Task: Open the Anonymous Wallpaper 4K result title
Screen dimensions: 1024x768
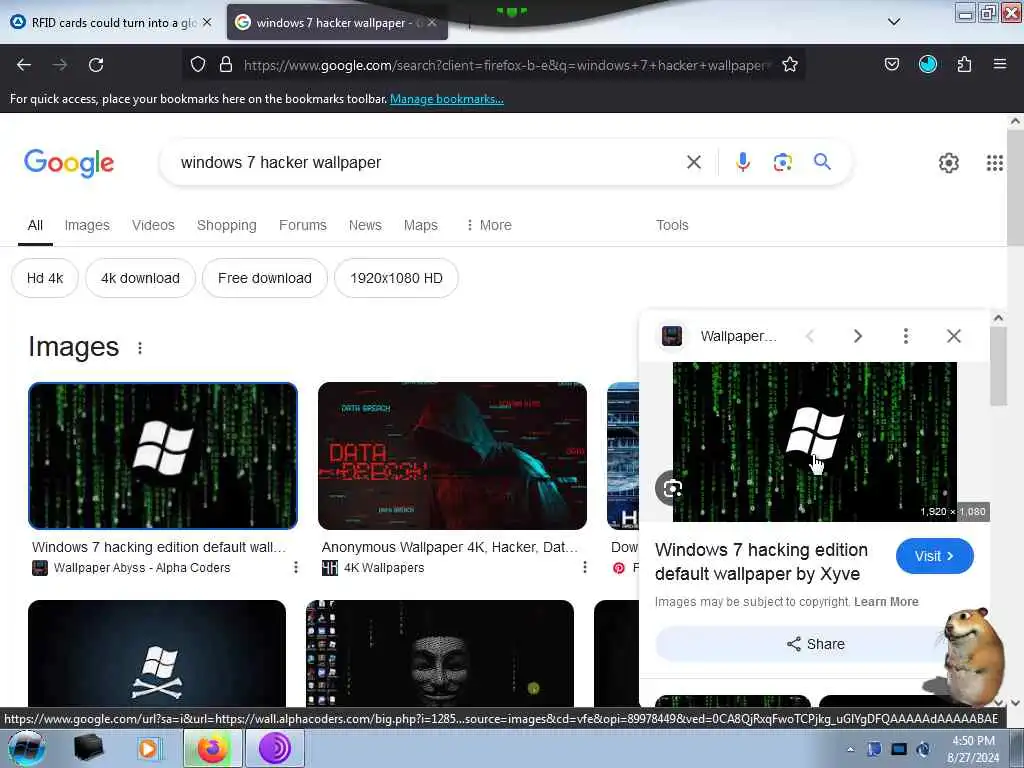Action: [449, 547]
